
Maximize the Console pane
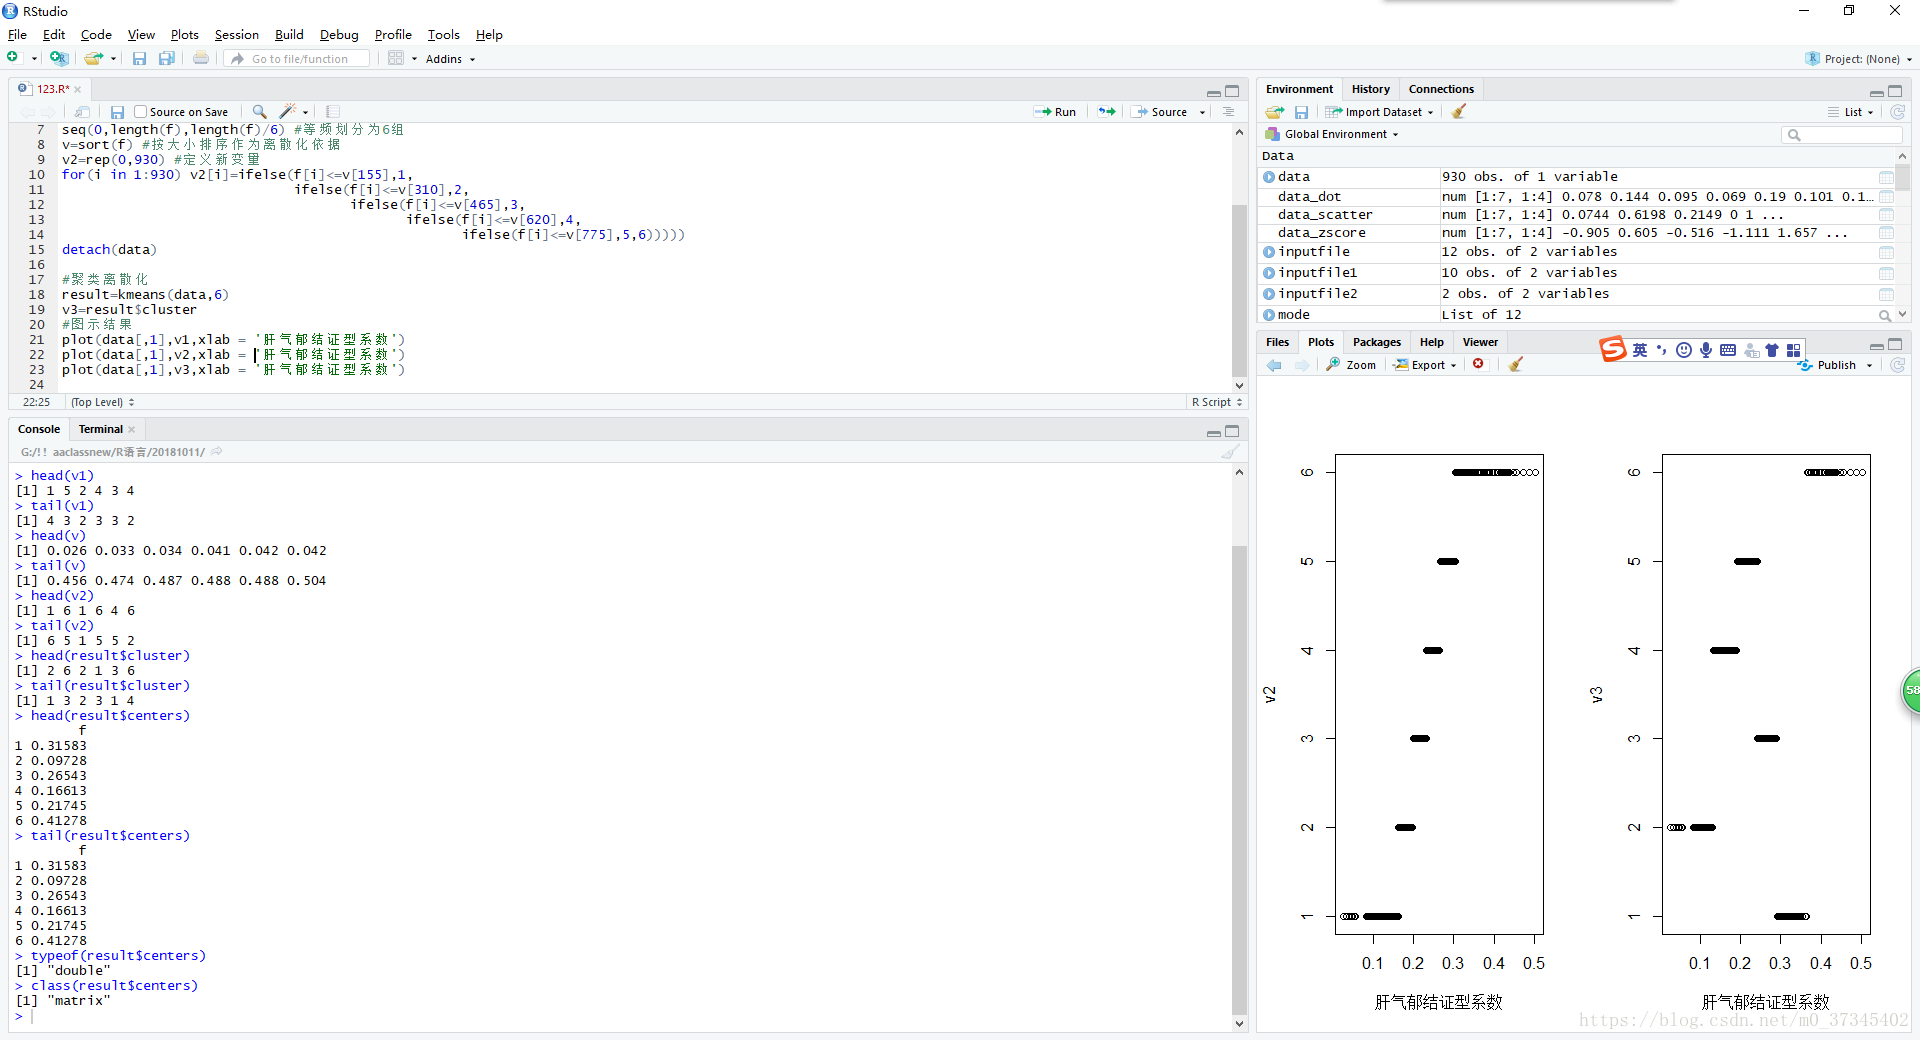(x=1232, y=431)
